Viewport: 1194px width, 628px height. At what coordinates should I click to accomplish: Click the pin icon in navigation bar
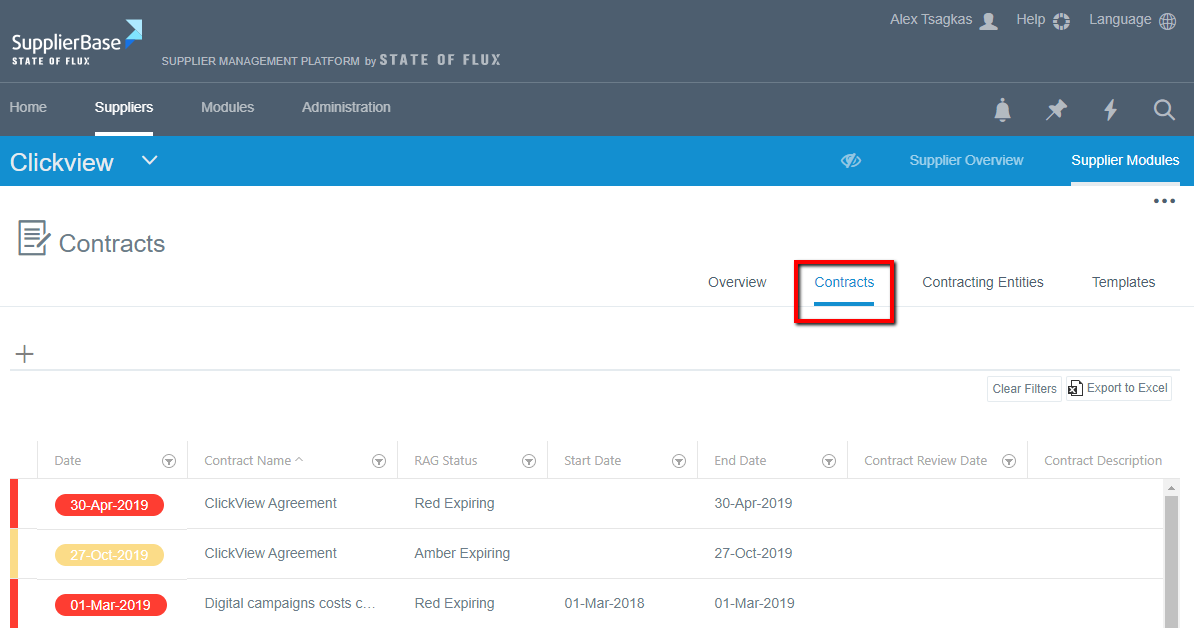coord(1056,110)
